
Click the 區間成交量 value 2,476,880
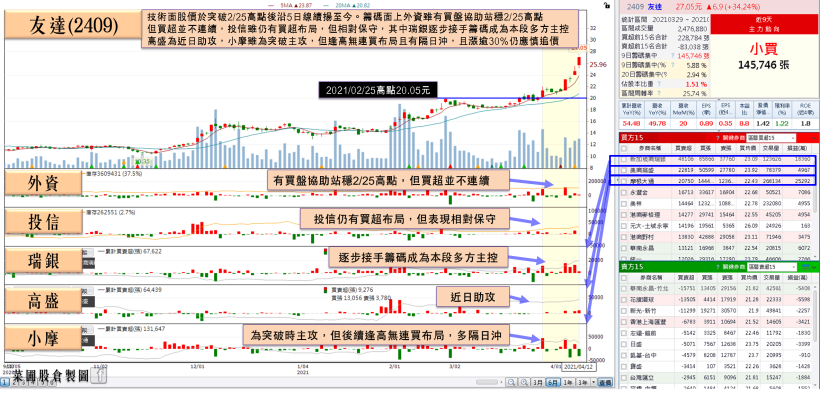tap(692, 29)
